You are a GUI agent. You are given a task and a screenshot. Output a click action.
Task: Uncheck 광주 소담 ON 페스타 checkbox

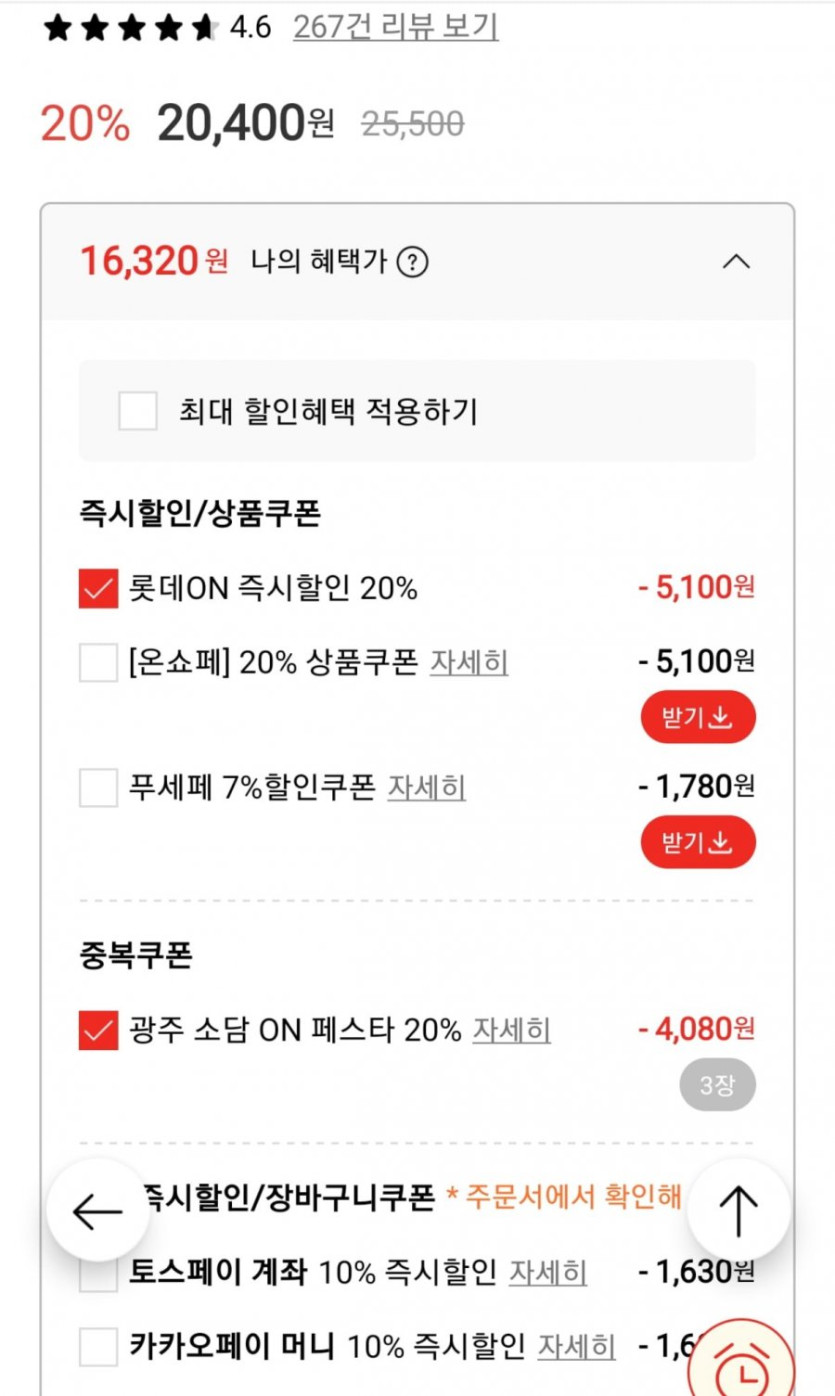click(x=99, y=1030)
